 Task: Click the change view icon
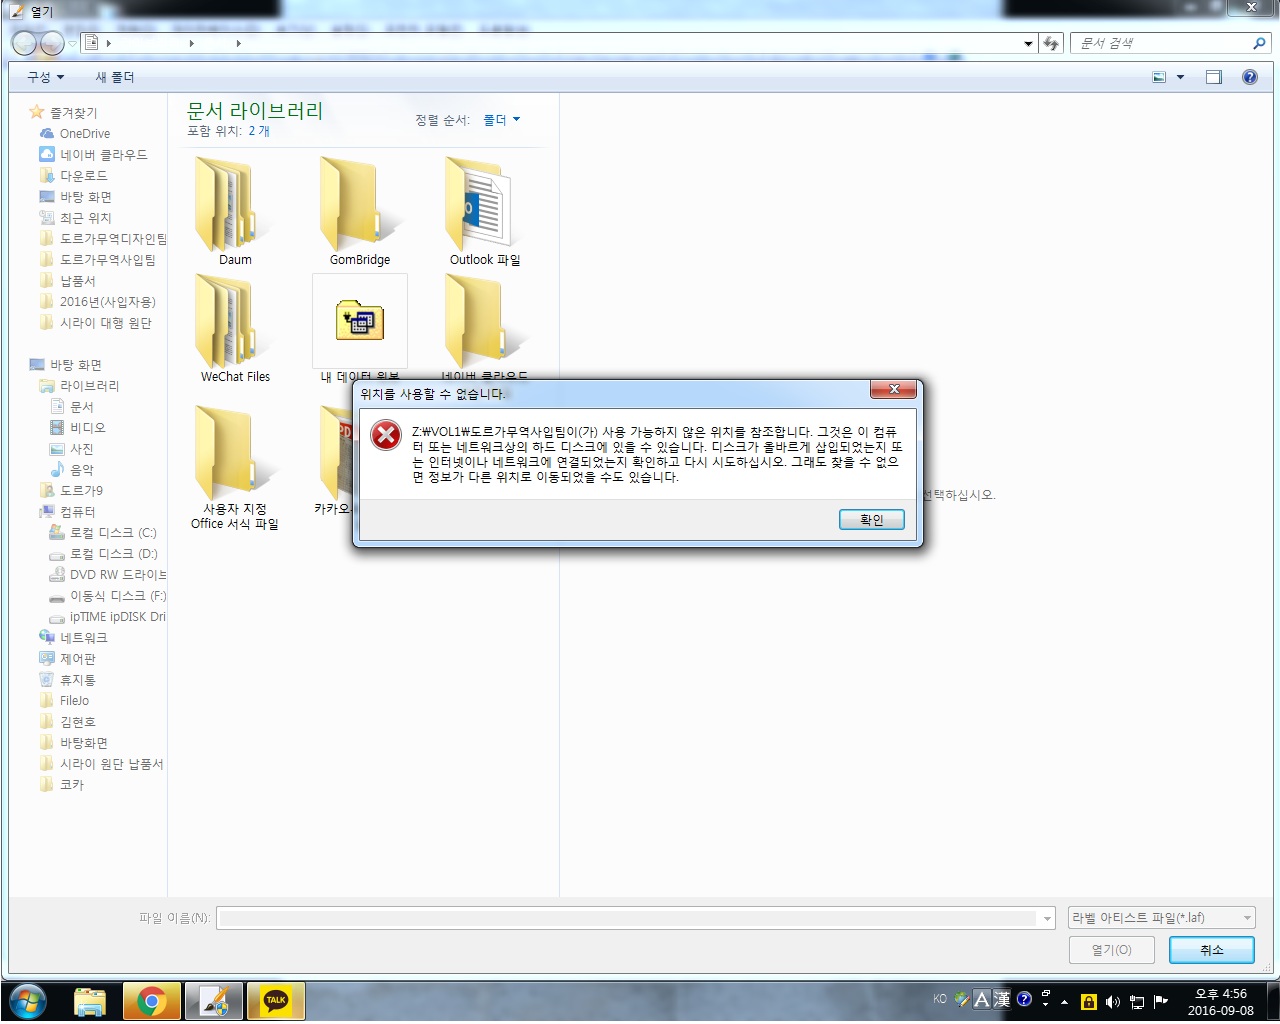[x=1159, y=77]
